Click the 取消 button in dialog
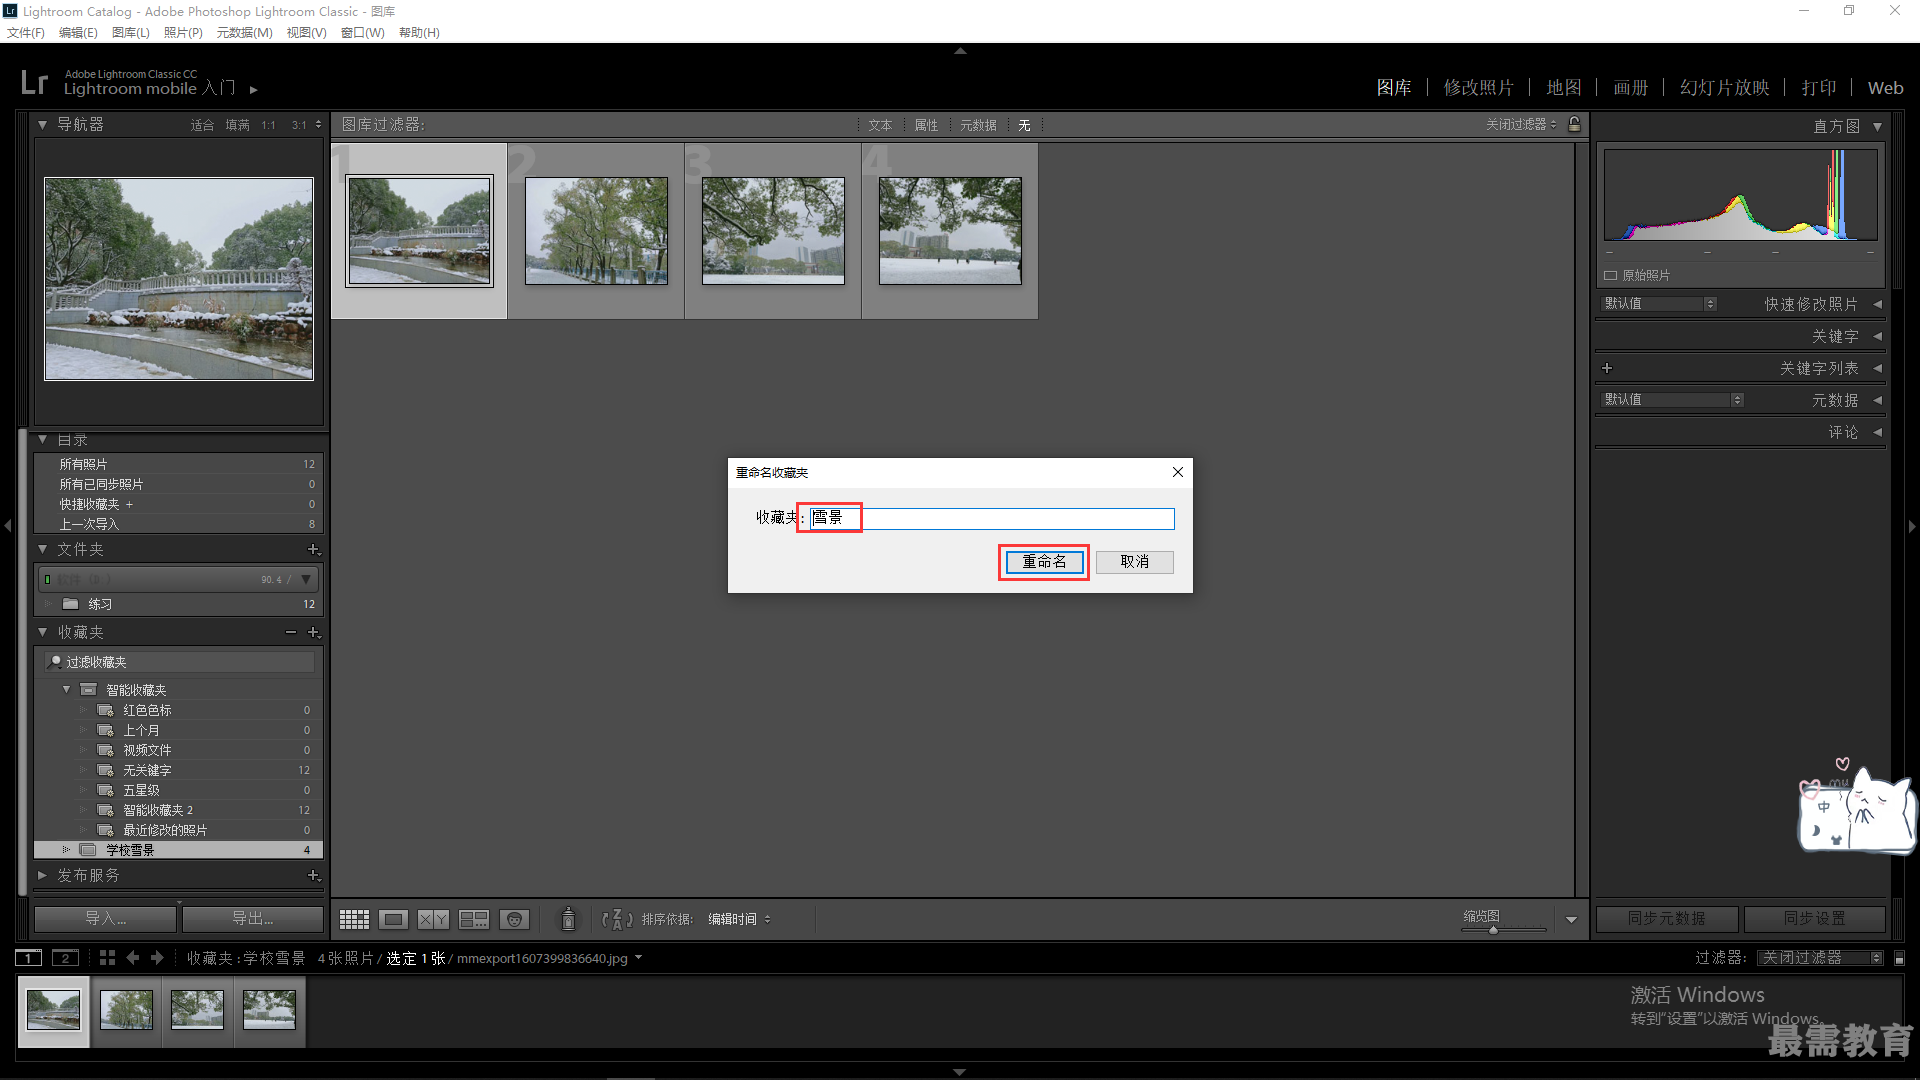This screenshot has width=1920, height=1080. pos(1134,562)
